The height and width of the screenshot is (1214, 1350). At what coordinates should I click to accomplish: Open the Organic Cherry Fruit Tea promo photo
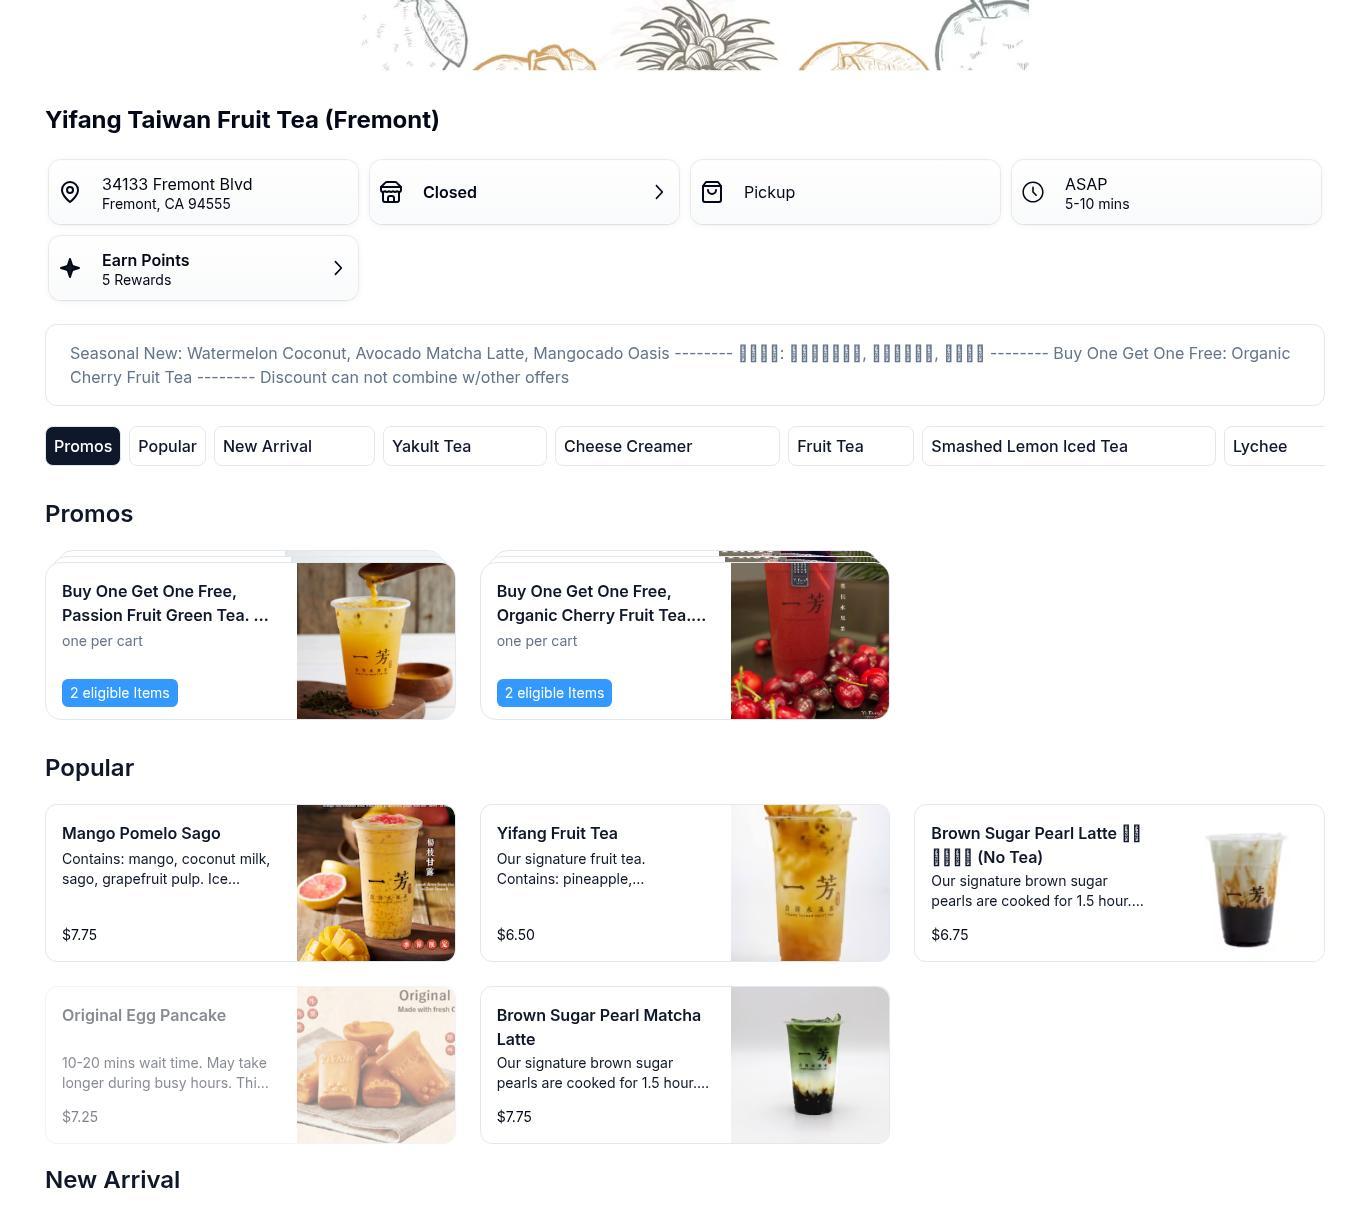(x=810, y=641)
